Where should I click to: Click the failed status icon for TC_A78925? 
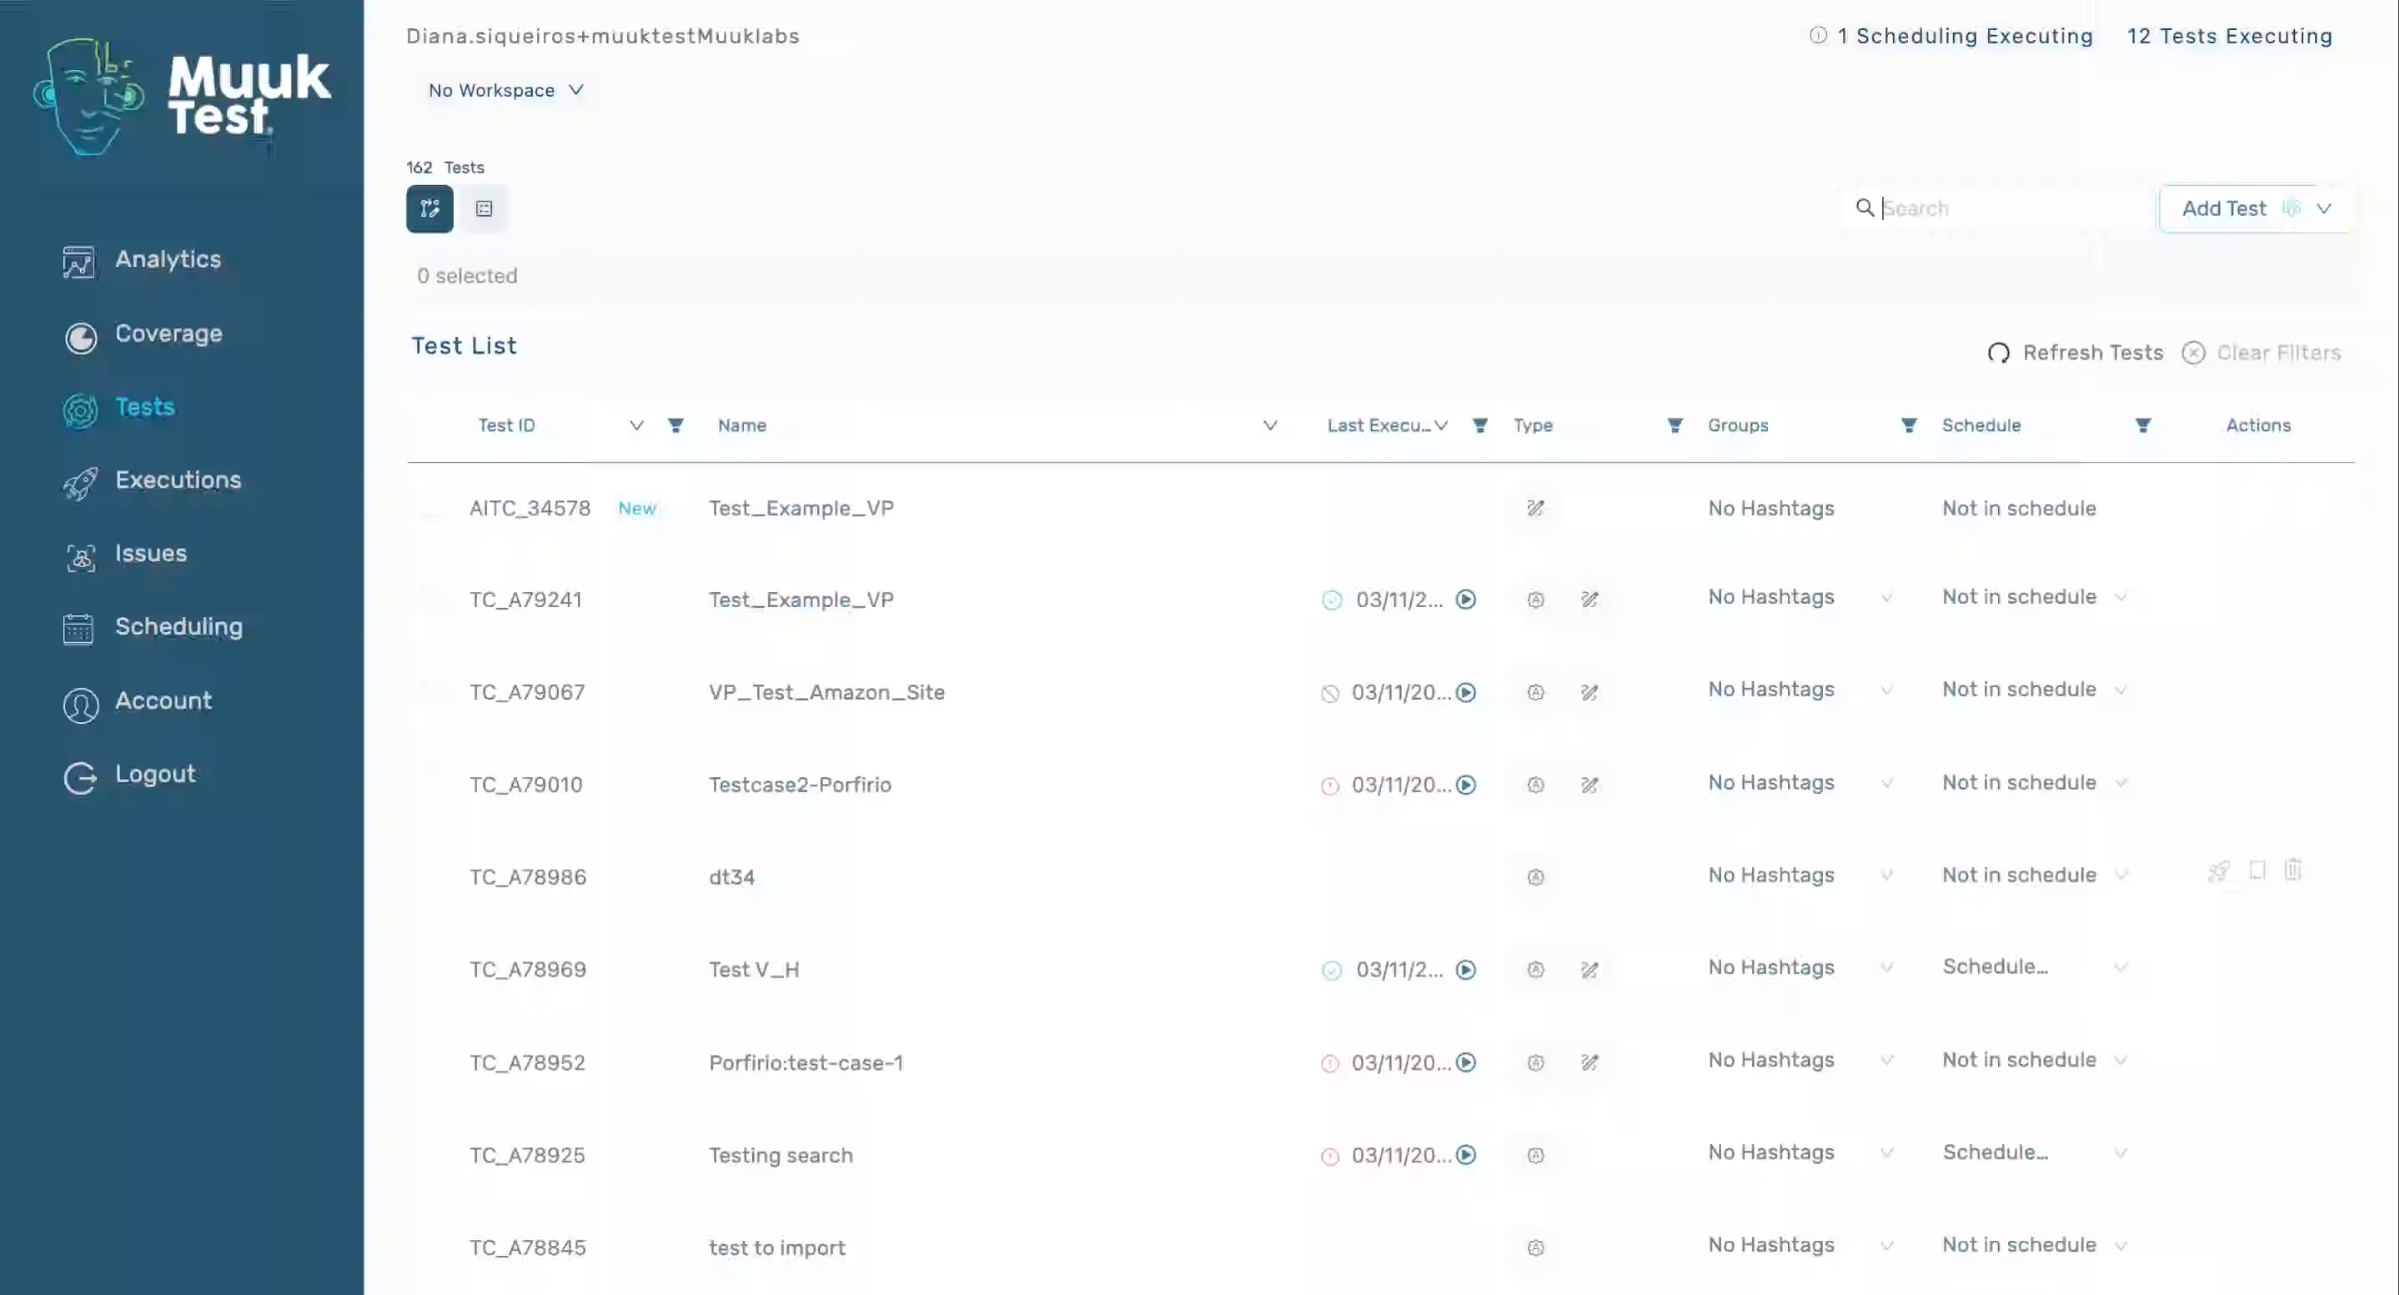point(1330,1157)
